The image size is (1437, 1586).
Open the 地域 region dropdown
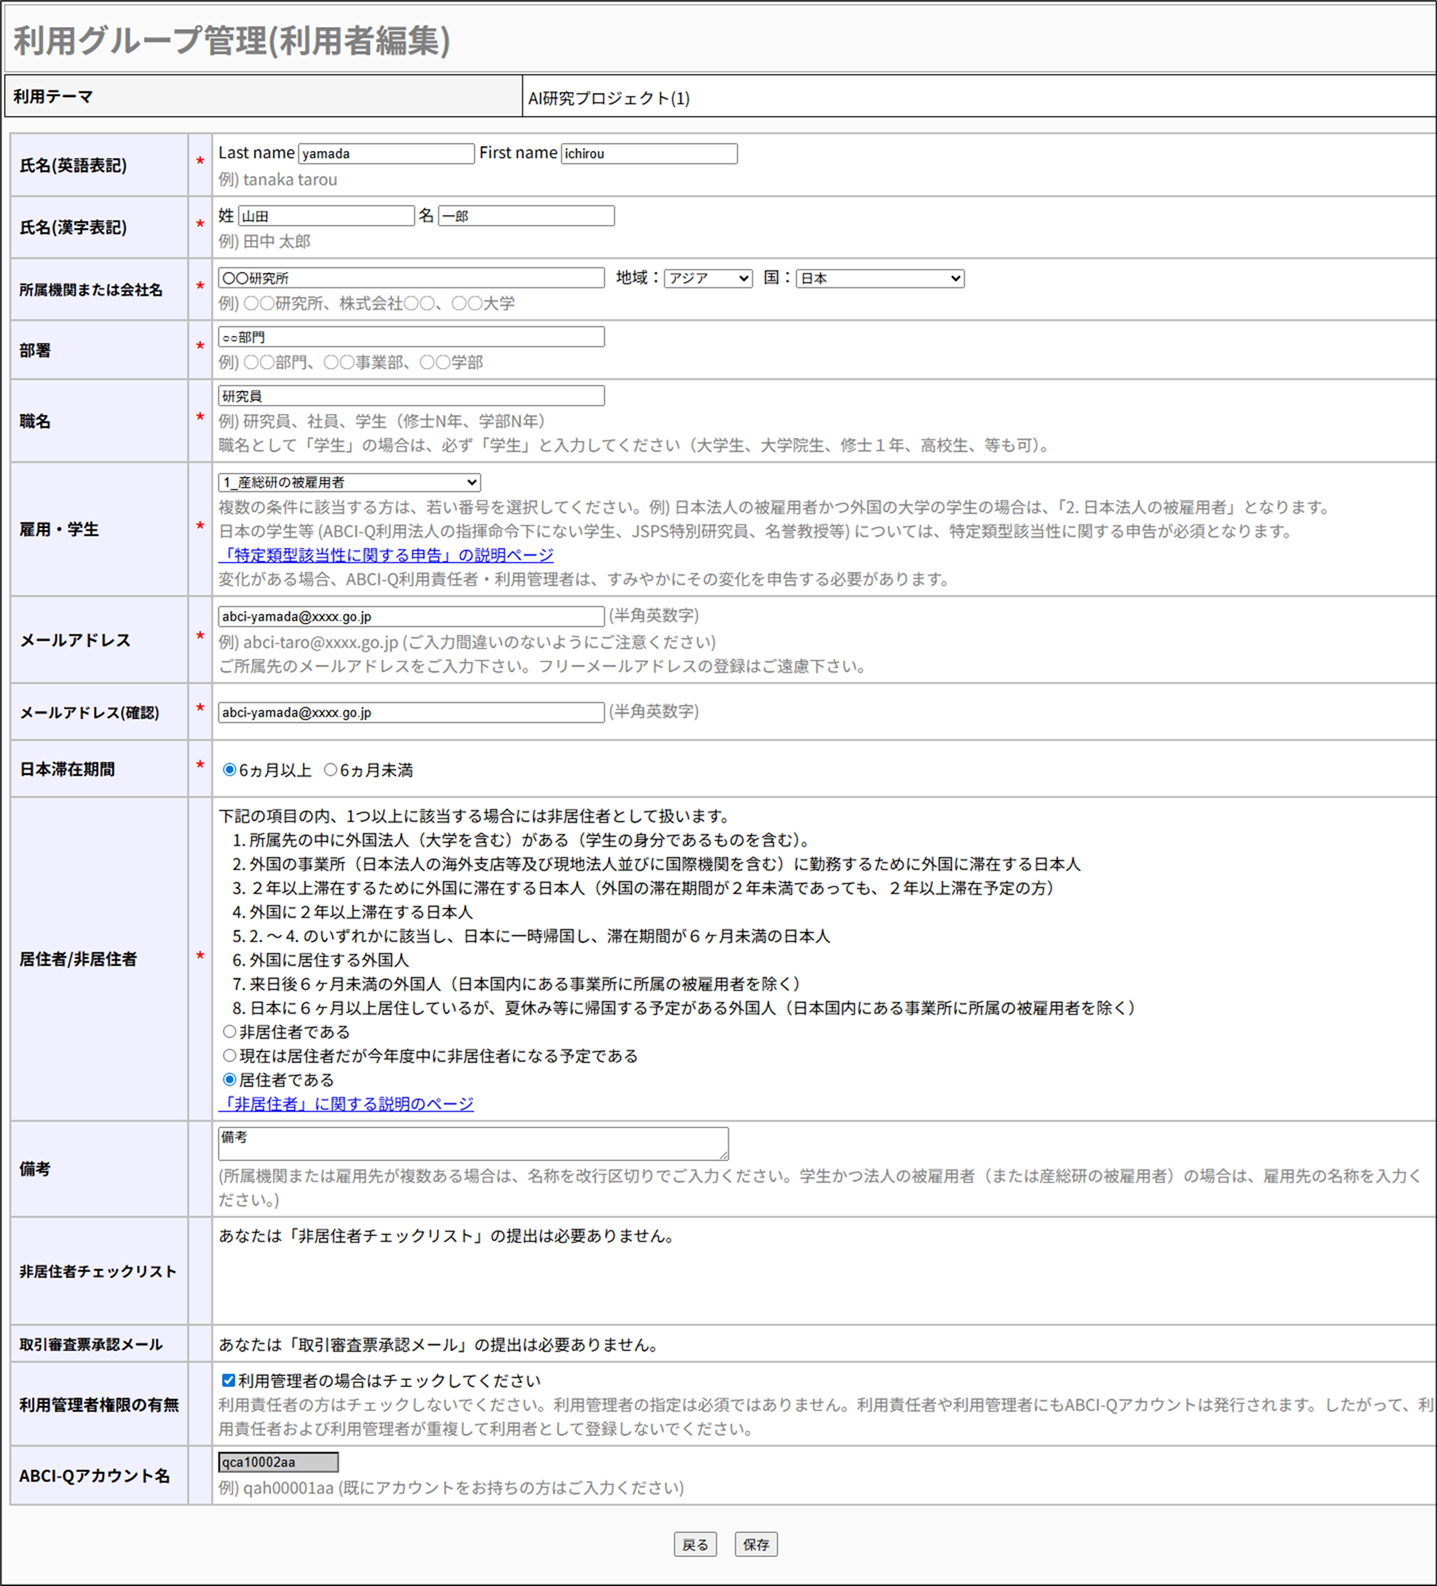point(708,279)
